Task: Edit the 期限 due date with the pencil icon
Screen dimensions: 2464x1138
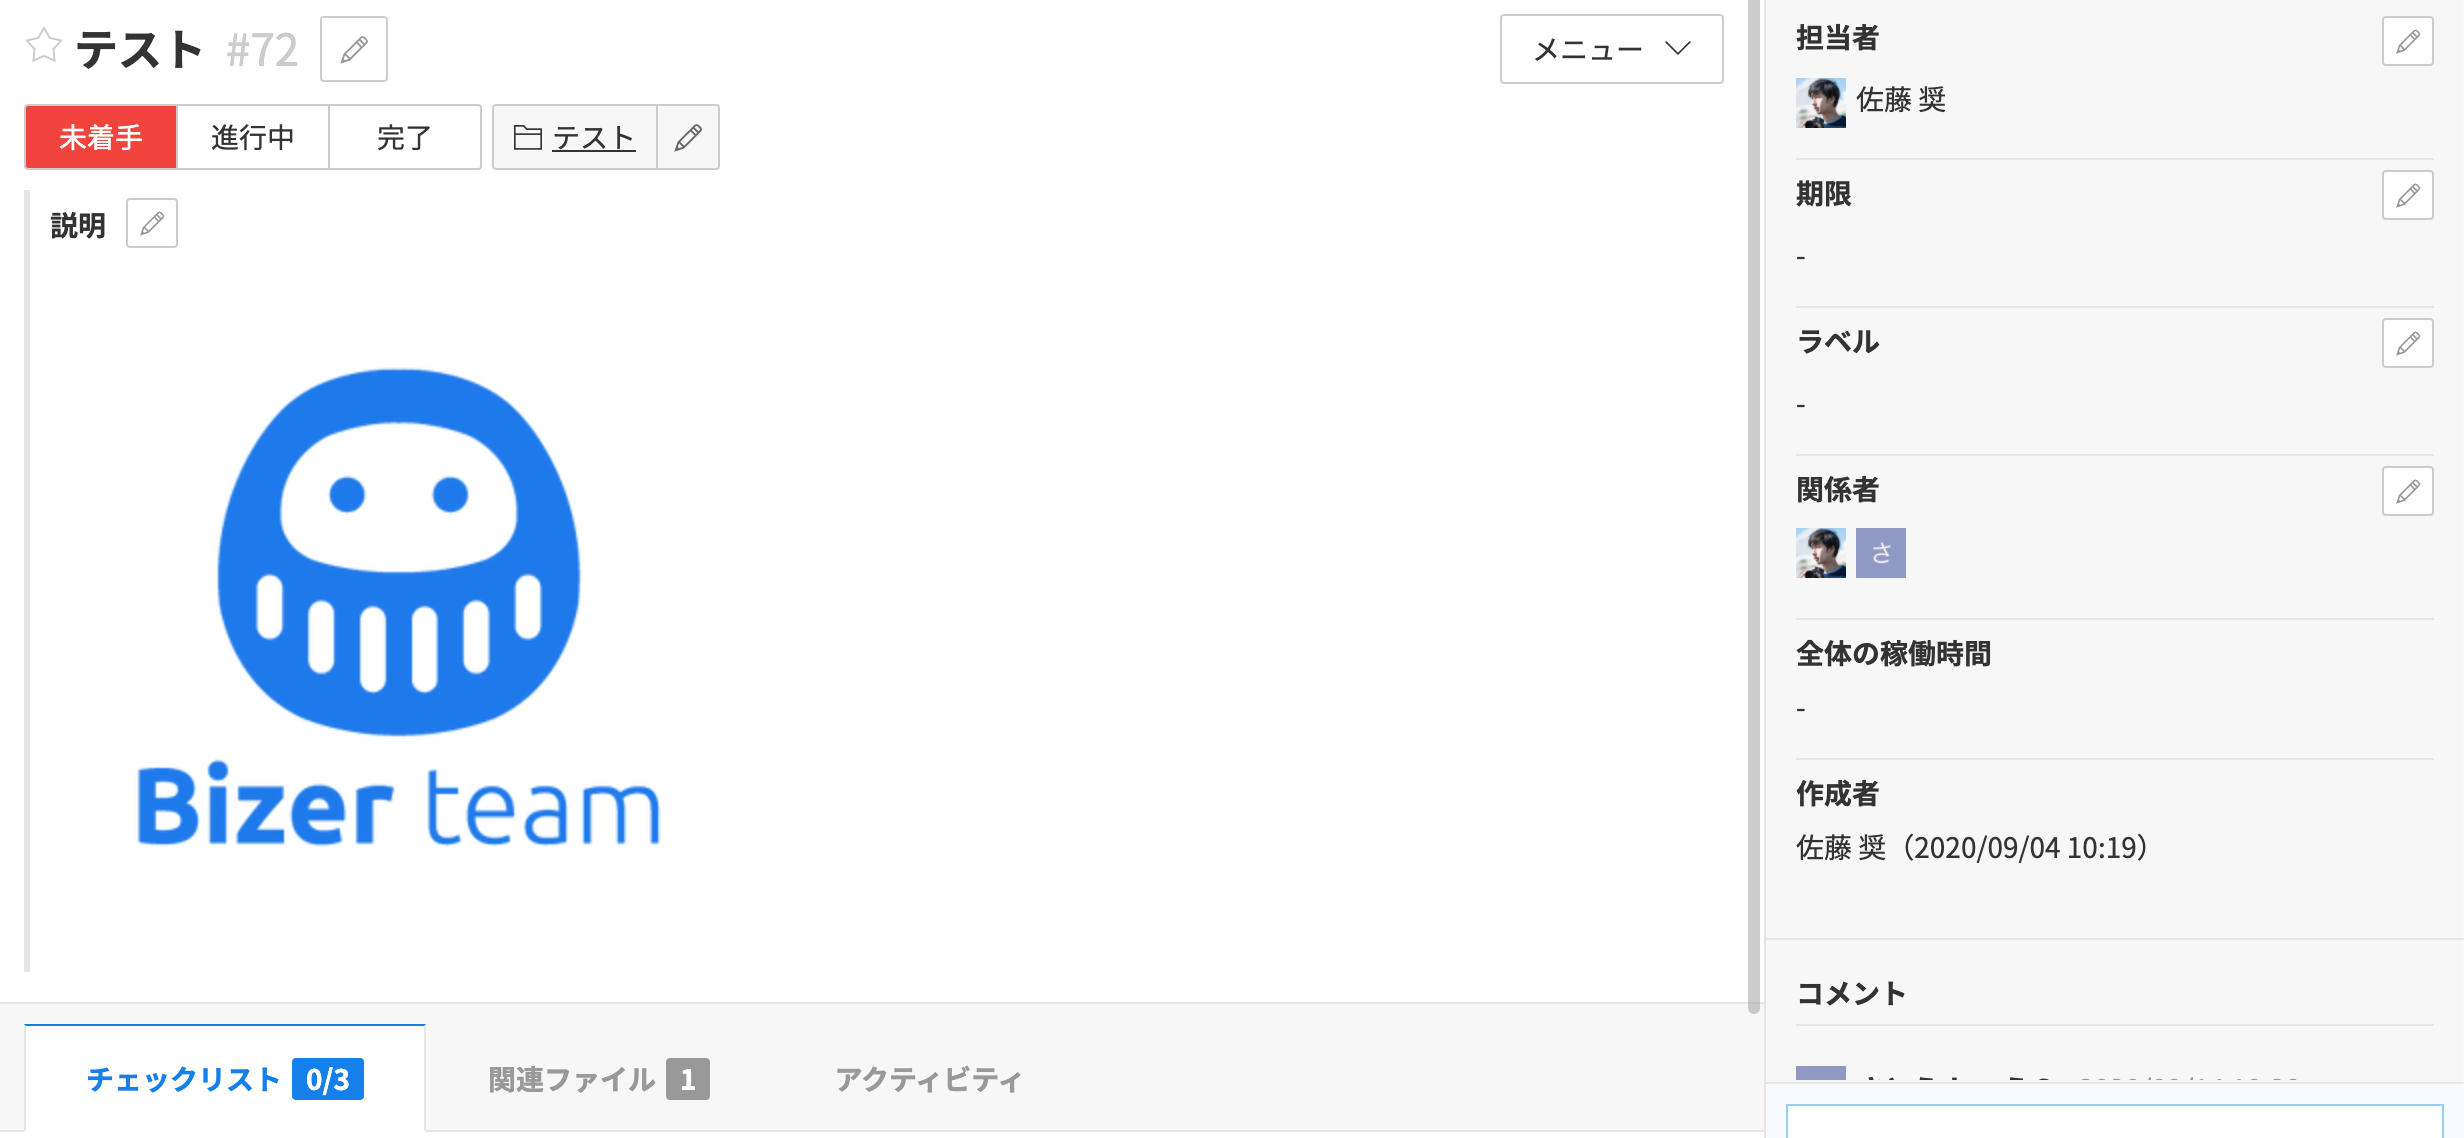Action: click(2409, 195)
